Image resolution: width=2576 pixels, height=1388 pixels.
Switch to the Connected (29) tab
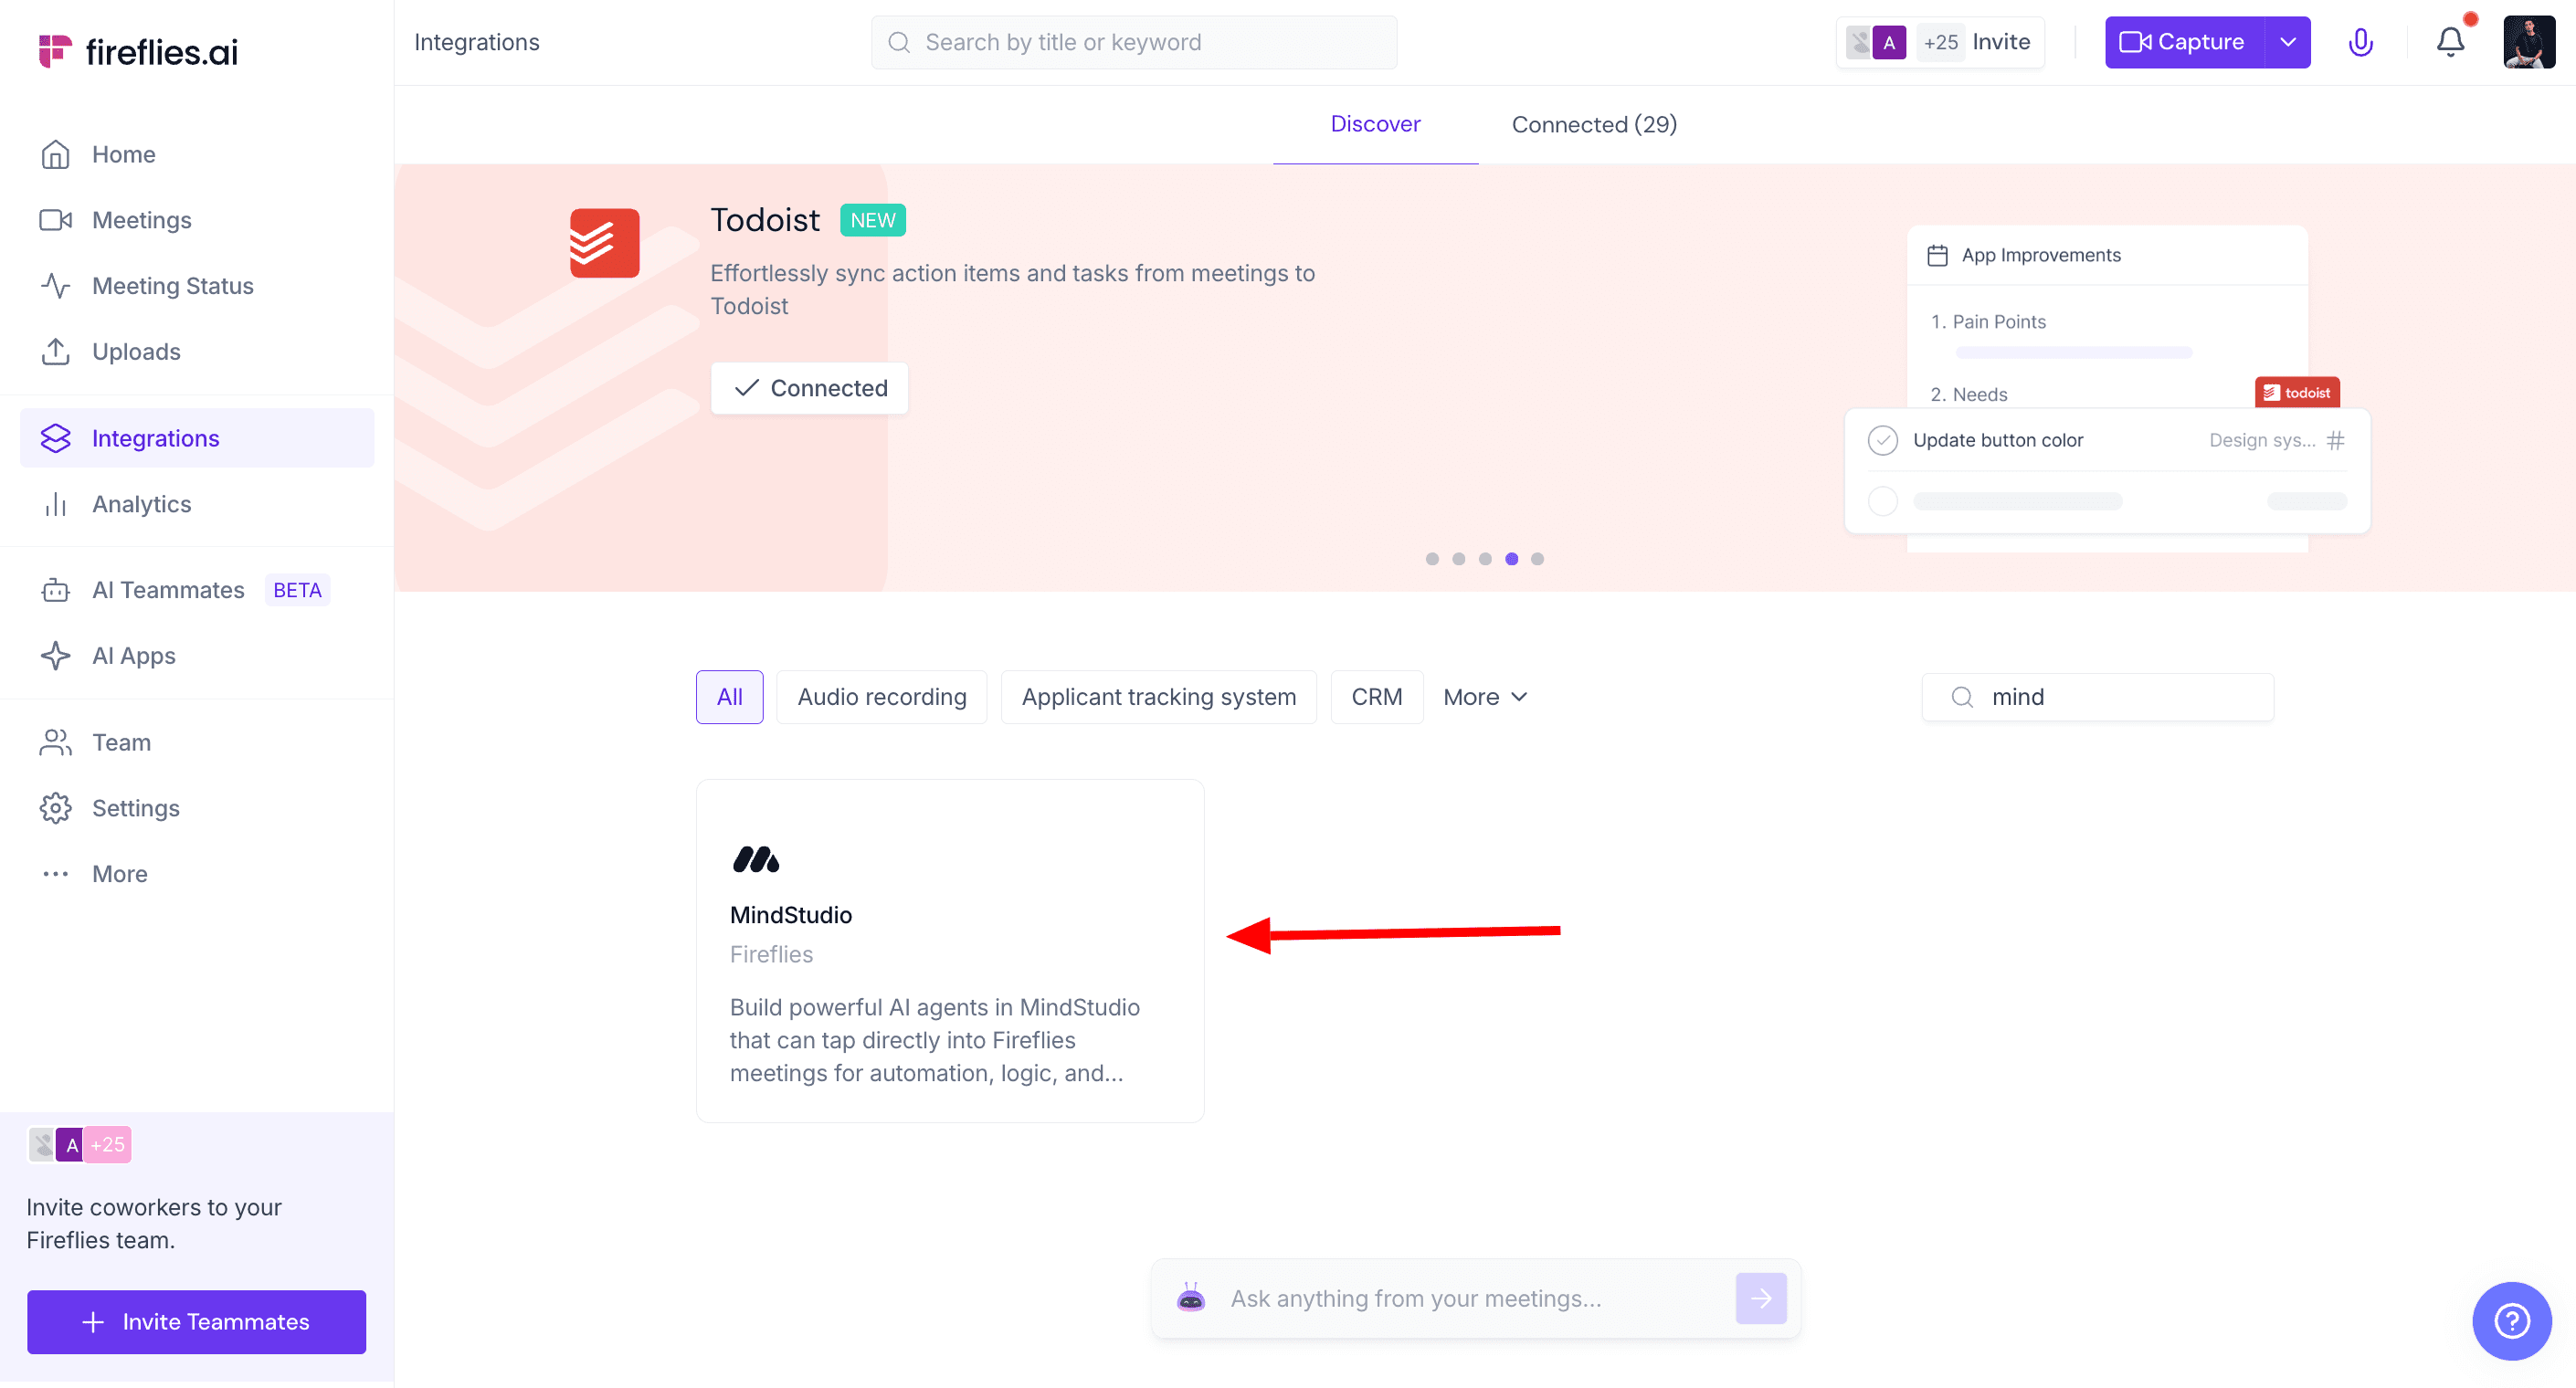pyautogui.click(x=1594, y=124)
